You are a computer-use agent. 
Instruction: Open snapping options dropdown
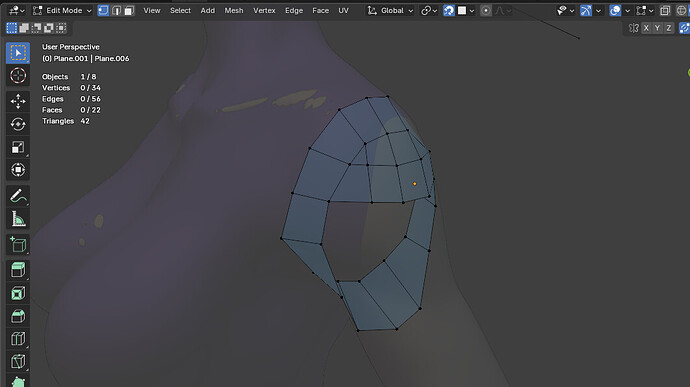tap(466, 10)
